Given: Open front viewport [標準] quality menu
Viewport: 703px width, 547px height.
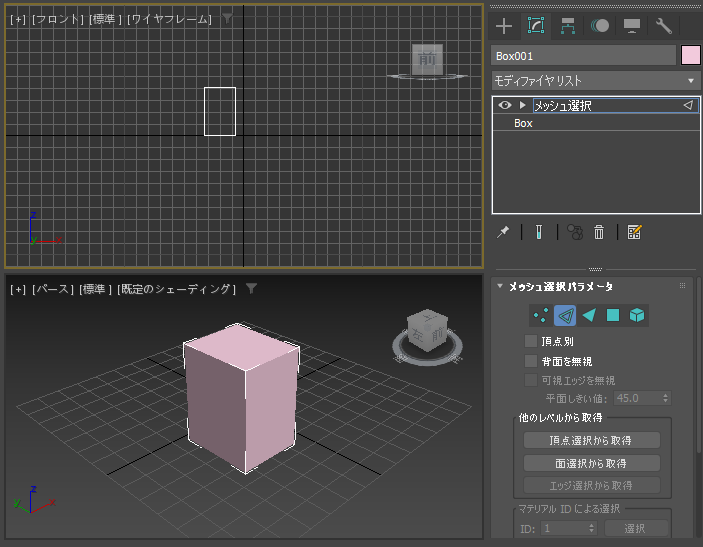Looking at the screenshot, I should (x=105, y=19).
